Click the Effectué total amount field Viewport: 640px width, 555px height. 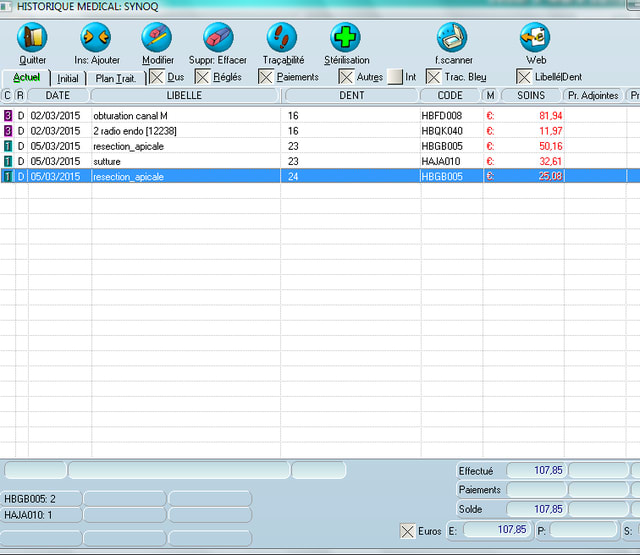pyautogui.click(x=536, y=470)
